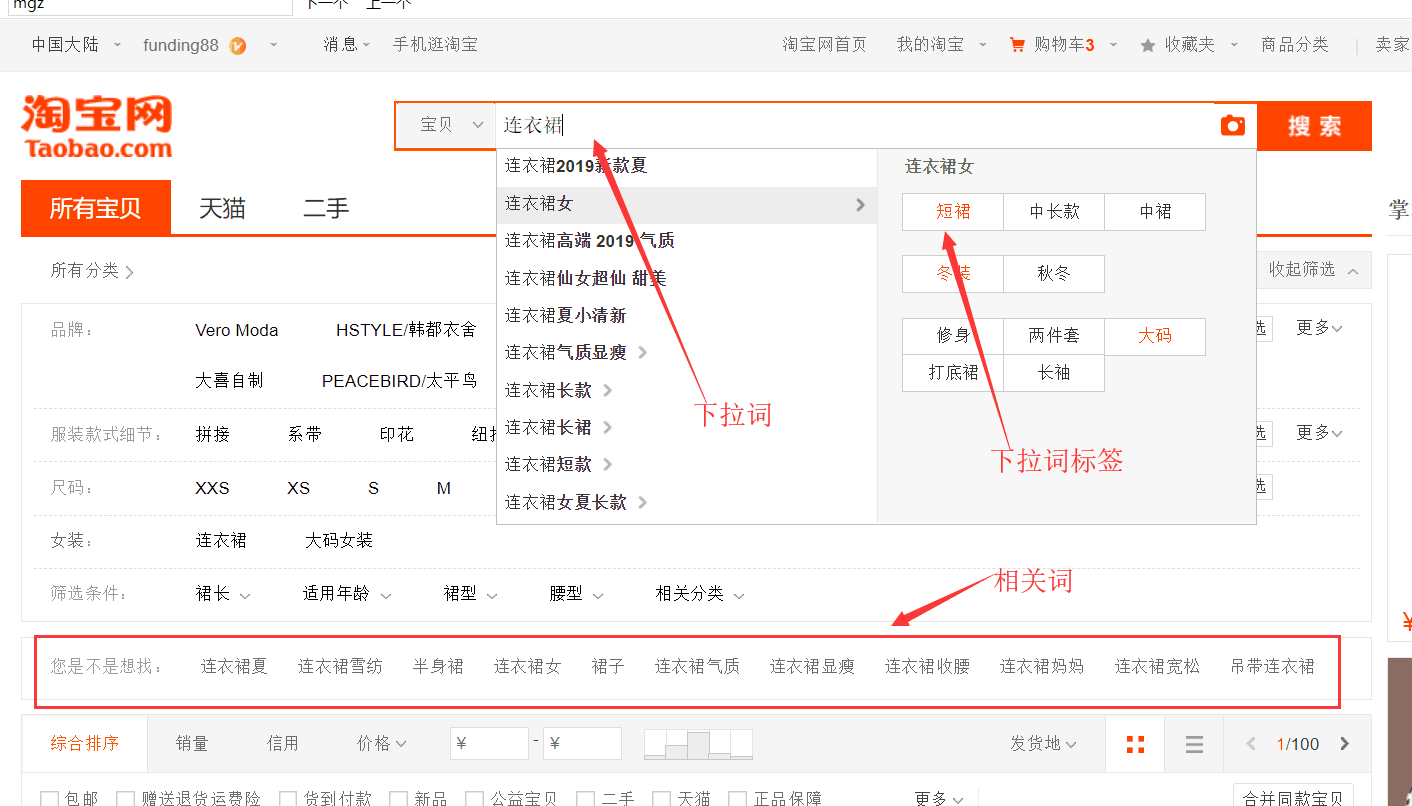Click the Taobao logo
Image resolution: width=1412 pixels, height=806 pixels.
click(x=97, y=127)
